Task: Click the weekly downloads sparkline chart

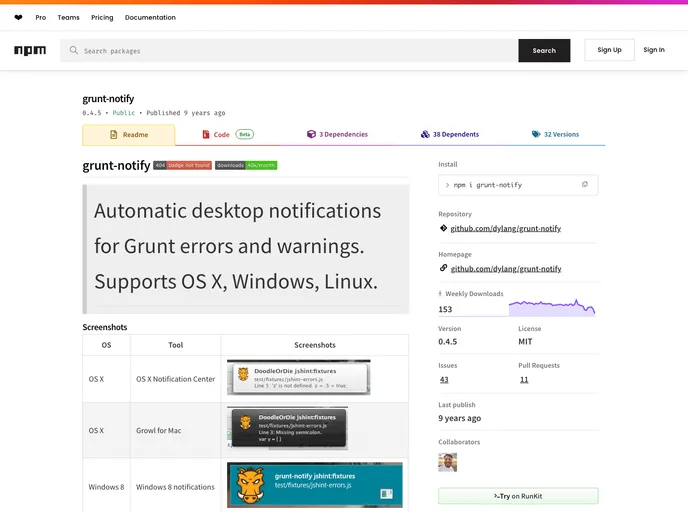Action: pos(552,307)
